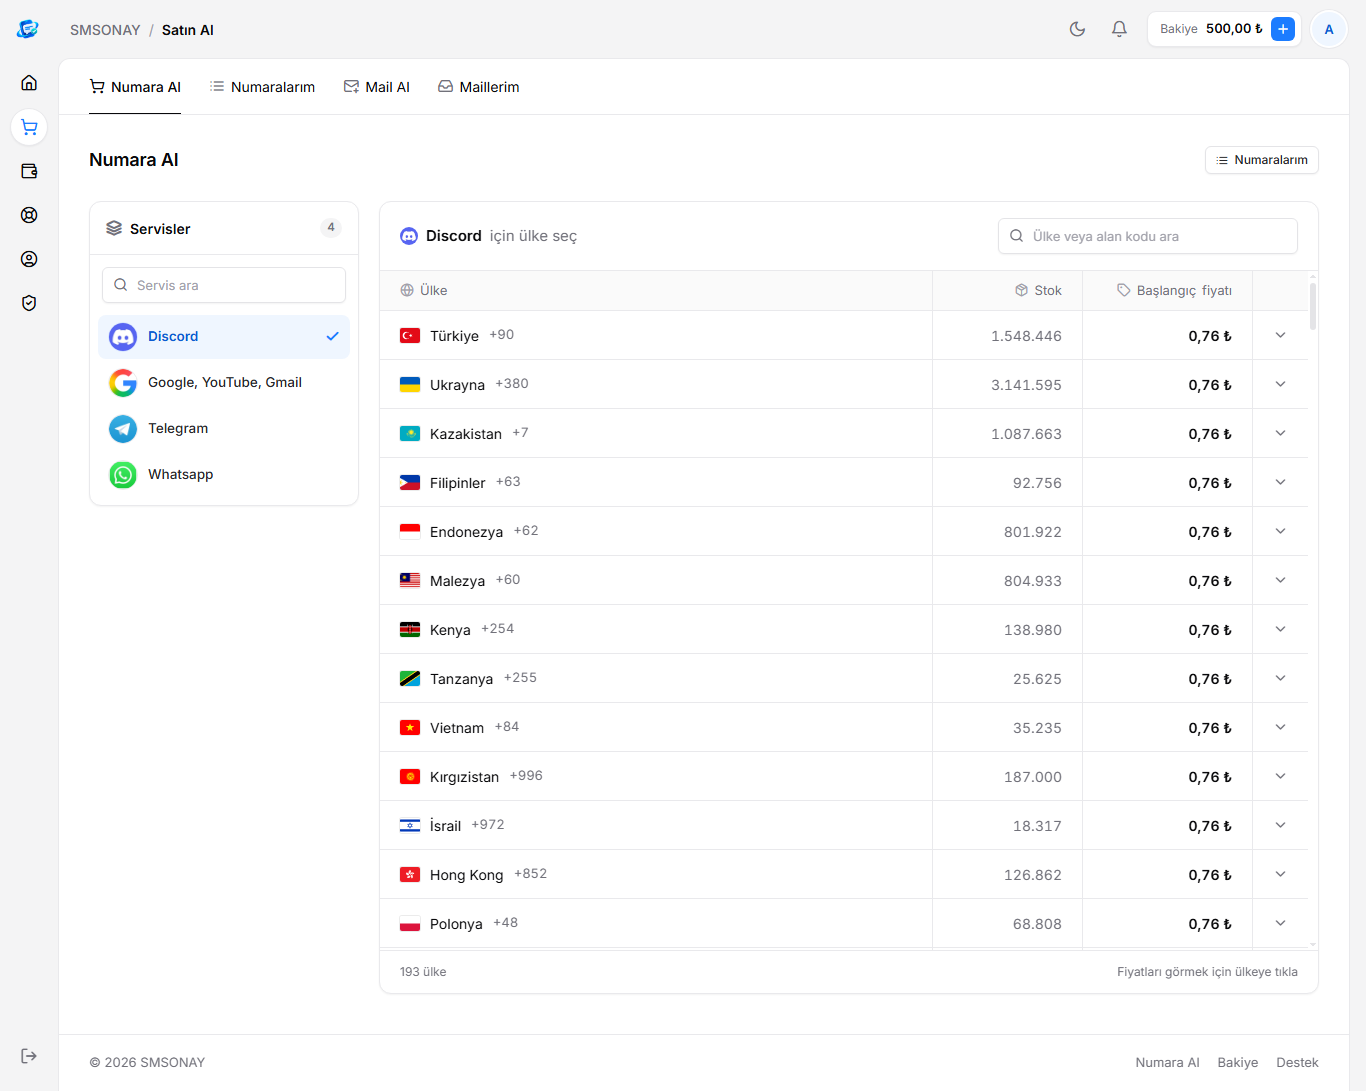Click the Numaralarım button at top right
1366x1091 pixels.
coord(1262,160)
